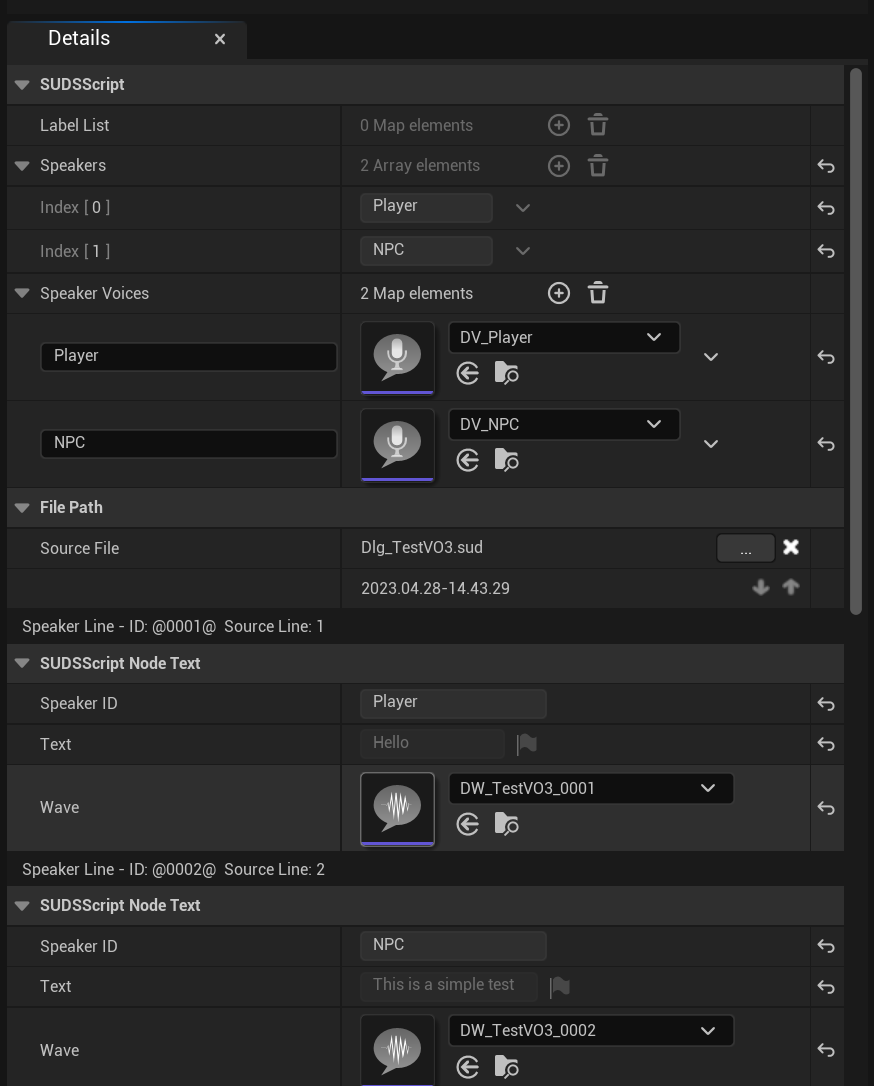The height and width of the screenshot is (1086, 874).
Task: Click the ... button to pick a source file
Action: (x=745, y=547)
